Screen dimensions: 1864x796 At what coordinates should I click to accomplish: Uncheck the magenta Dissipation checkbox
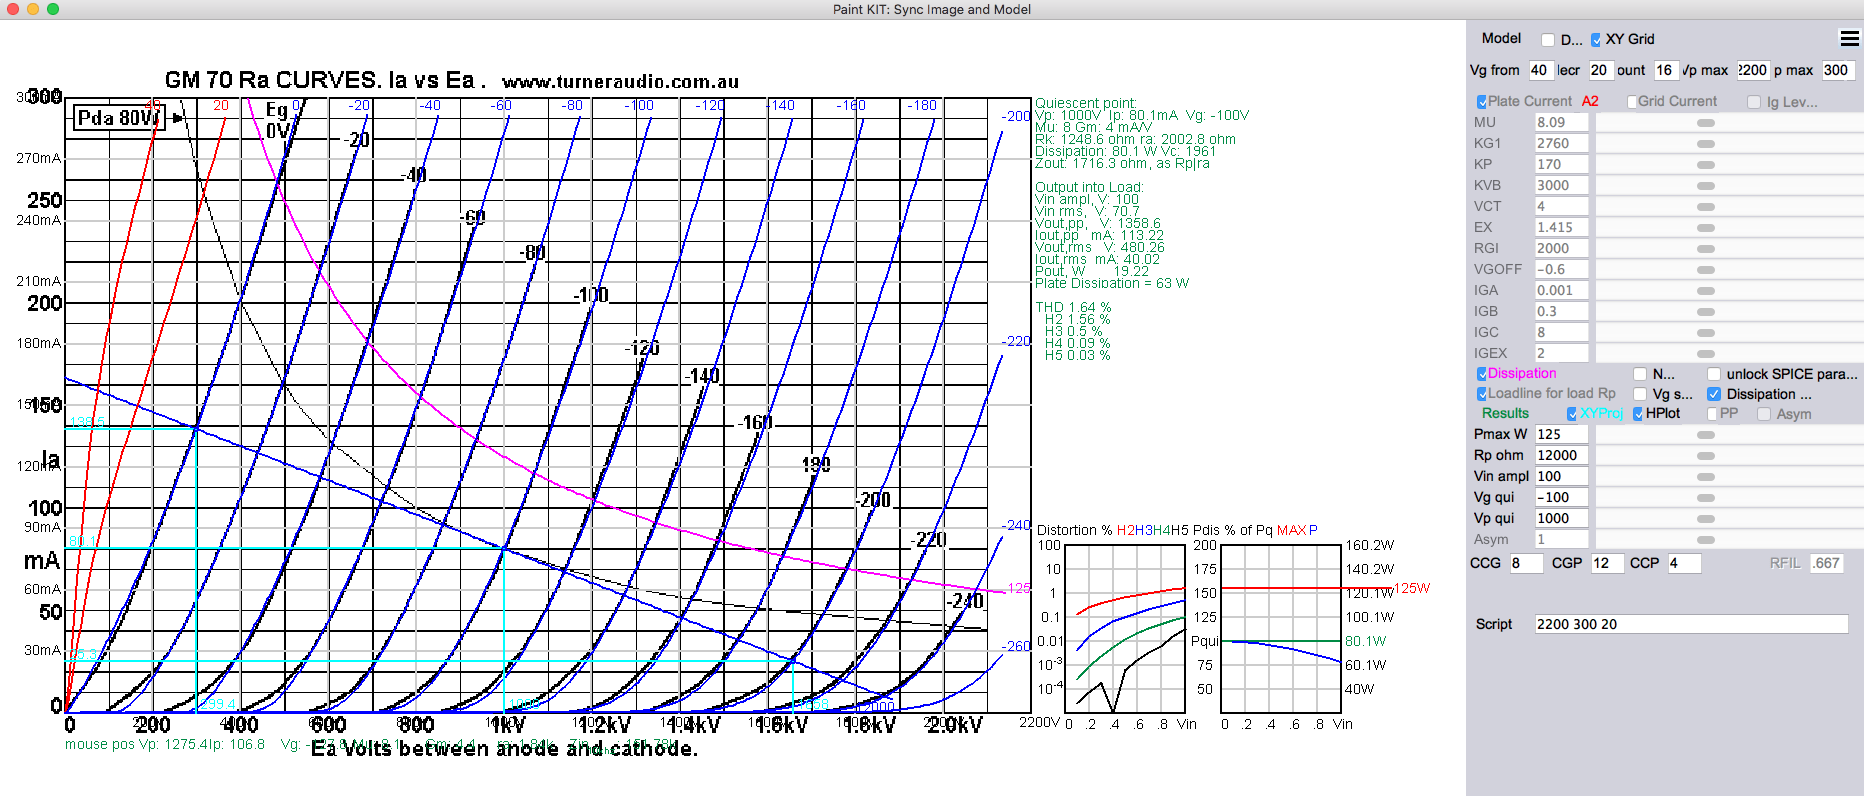click(x=1482, y=374)
